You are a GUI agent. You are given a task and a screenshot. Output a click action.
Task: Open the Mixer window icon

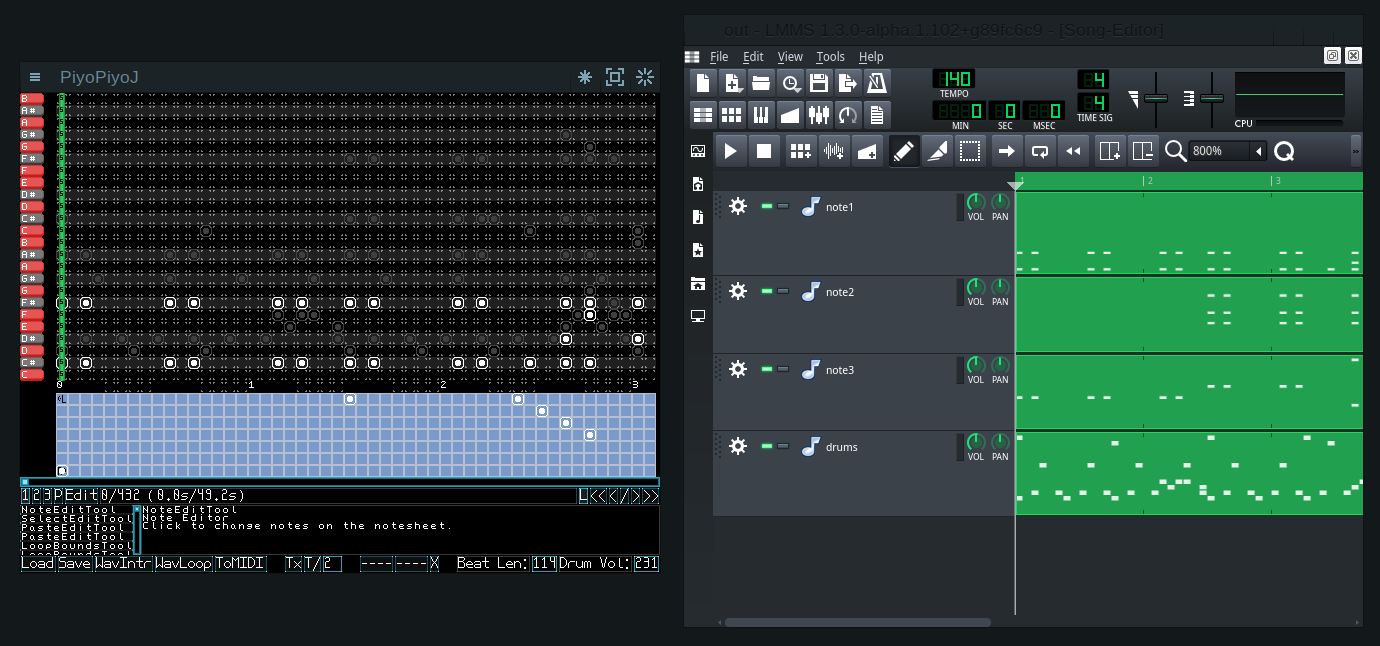pyautogui.click(x=819, y=115)
